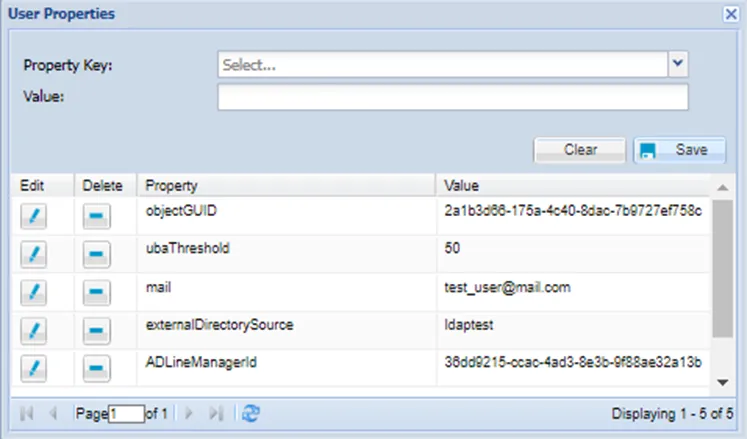
Task: Edit the mail property row
Action: (x=33, y=292)
